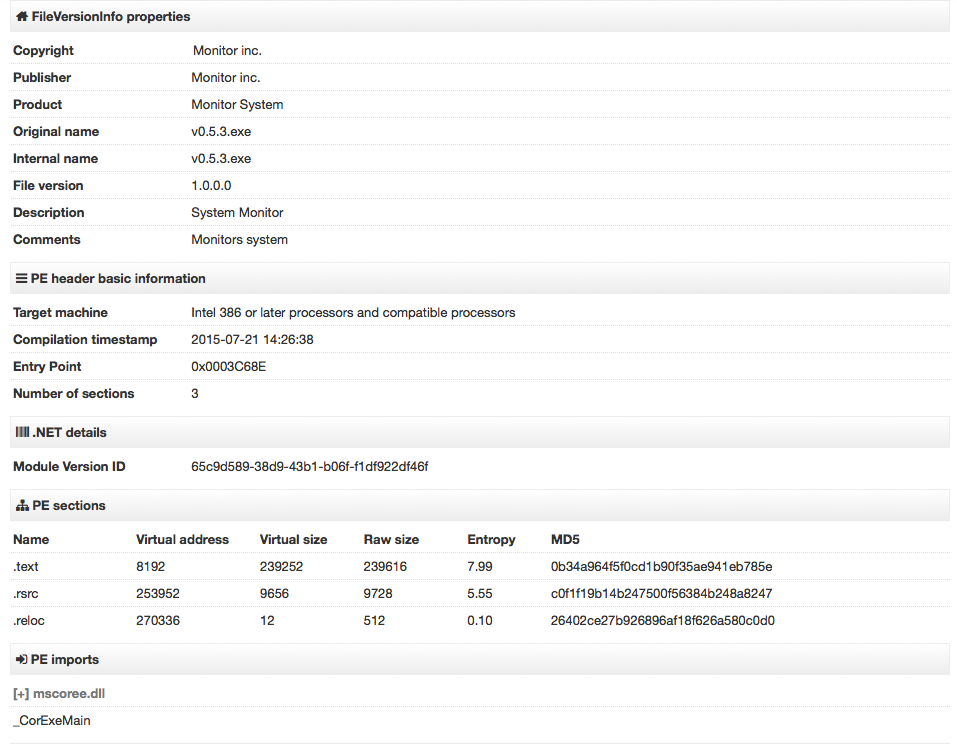Viewport: 957px width, 744px height.
Task: Click the sign-in arrow icon beside PE imports
Action: 21,659
